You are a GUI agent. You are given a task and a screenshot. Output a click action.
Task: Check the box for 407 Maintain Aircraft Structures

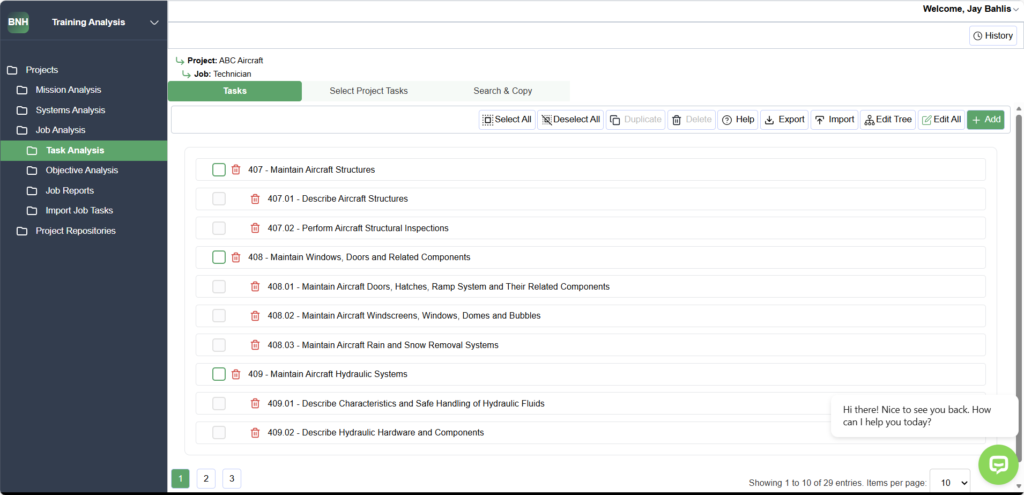pos(219,170)
